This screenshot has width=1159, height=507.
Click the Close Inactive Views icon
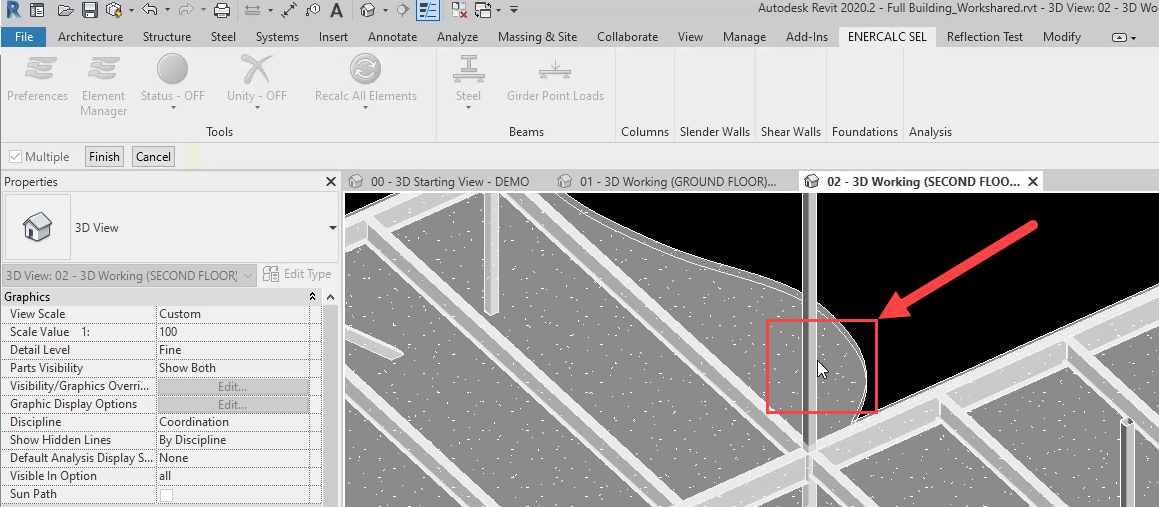459,10
